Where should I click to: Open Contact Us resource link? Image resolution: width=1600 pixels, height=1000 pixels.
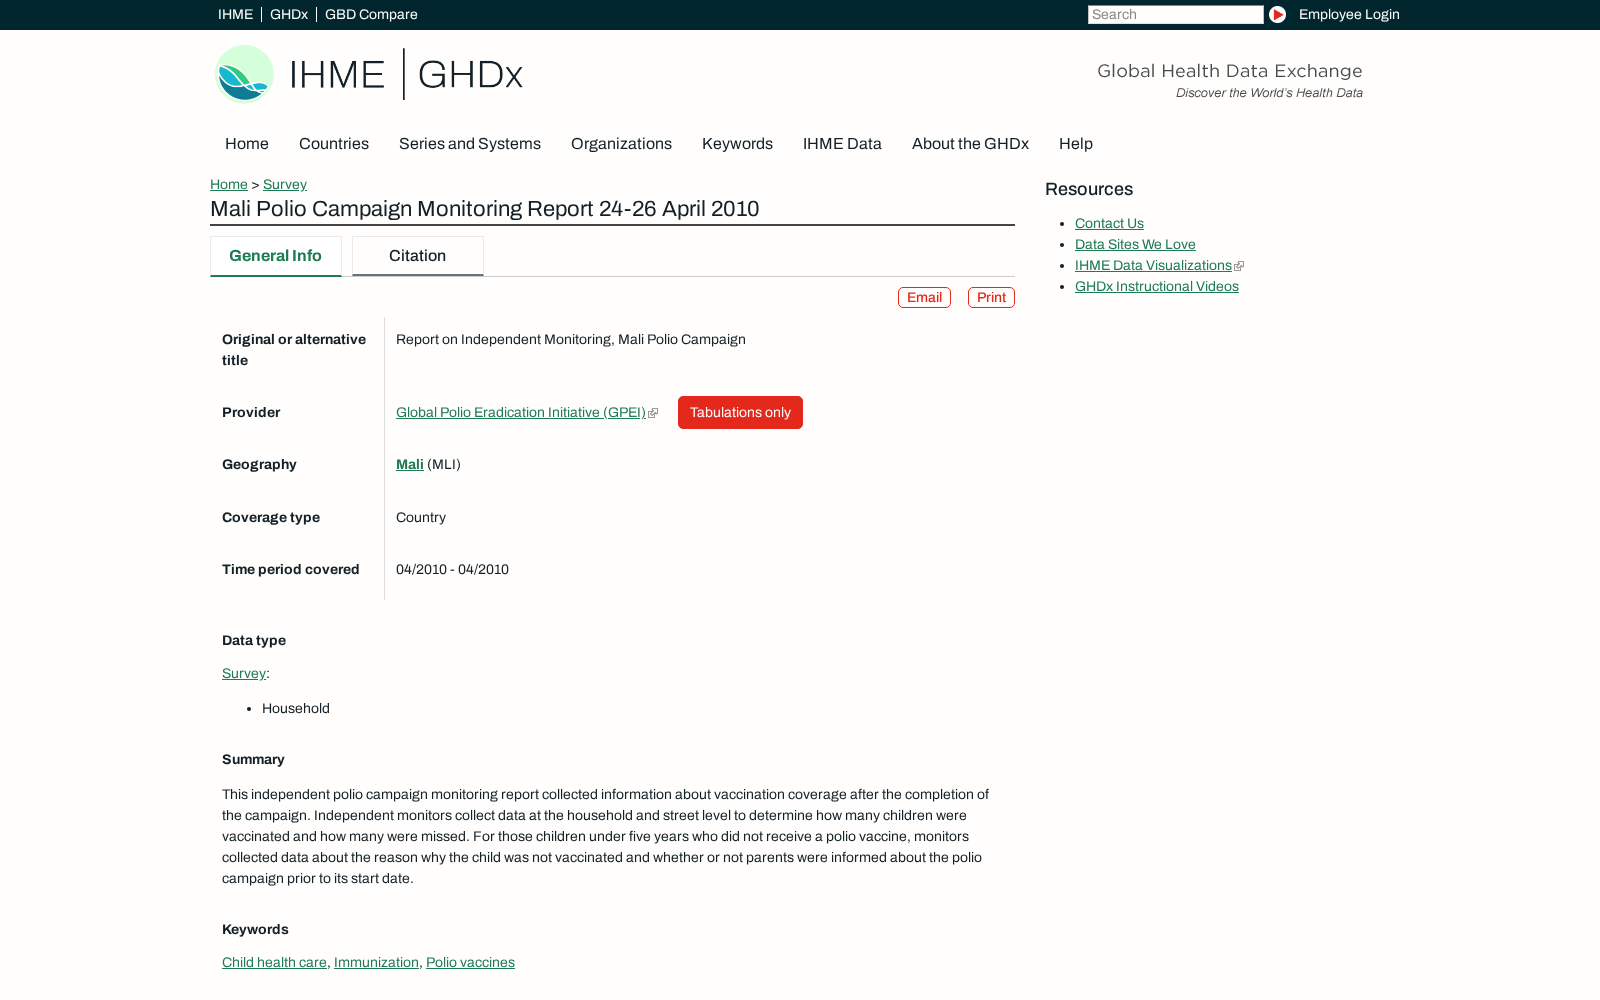[x=1109, y=224]
